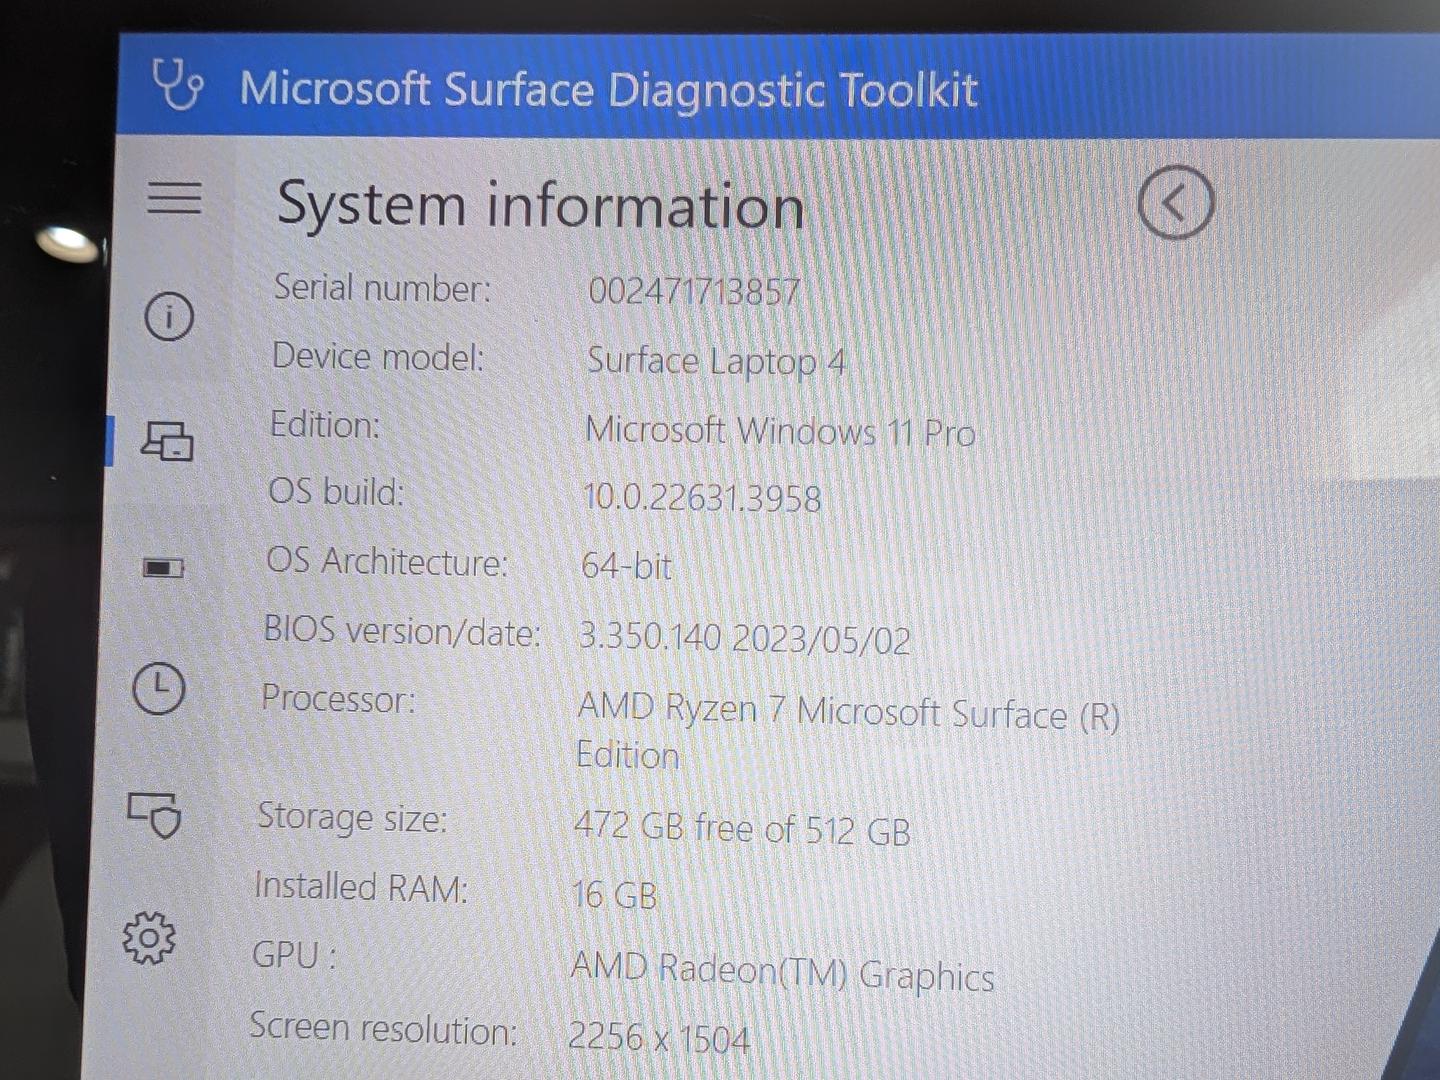1440x1080 pixels.
Task: Open the info (i) sidebar page
Action: coord(169,316)
